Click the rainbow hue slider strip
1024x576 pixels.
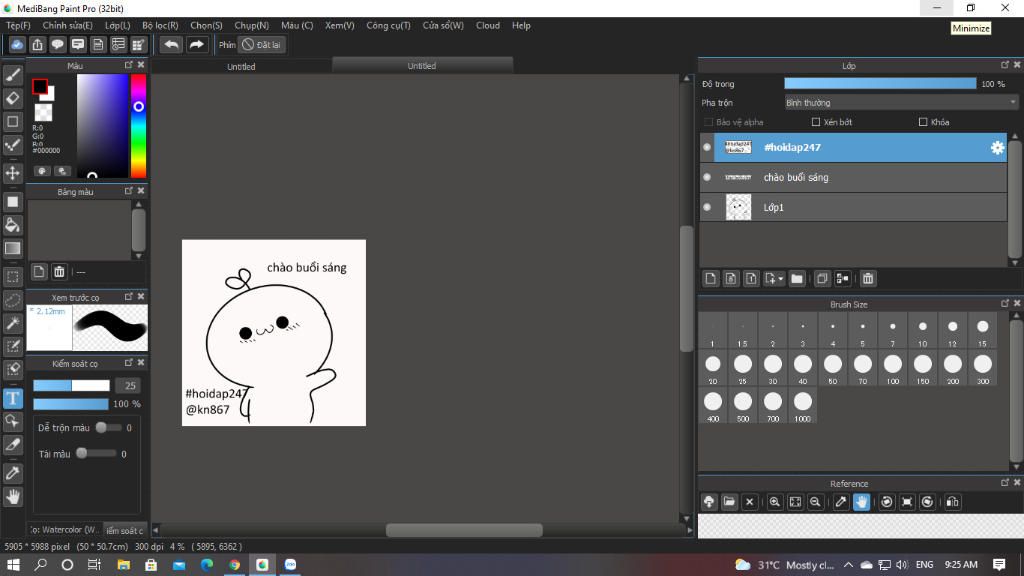tap(138, 125)
